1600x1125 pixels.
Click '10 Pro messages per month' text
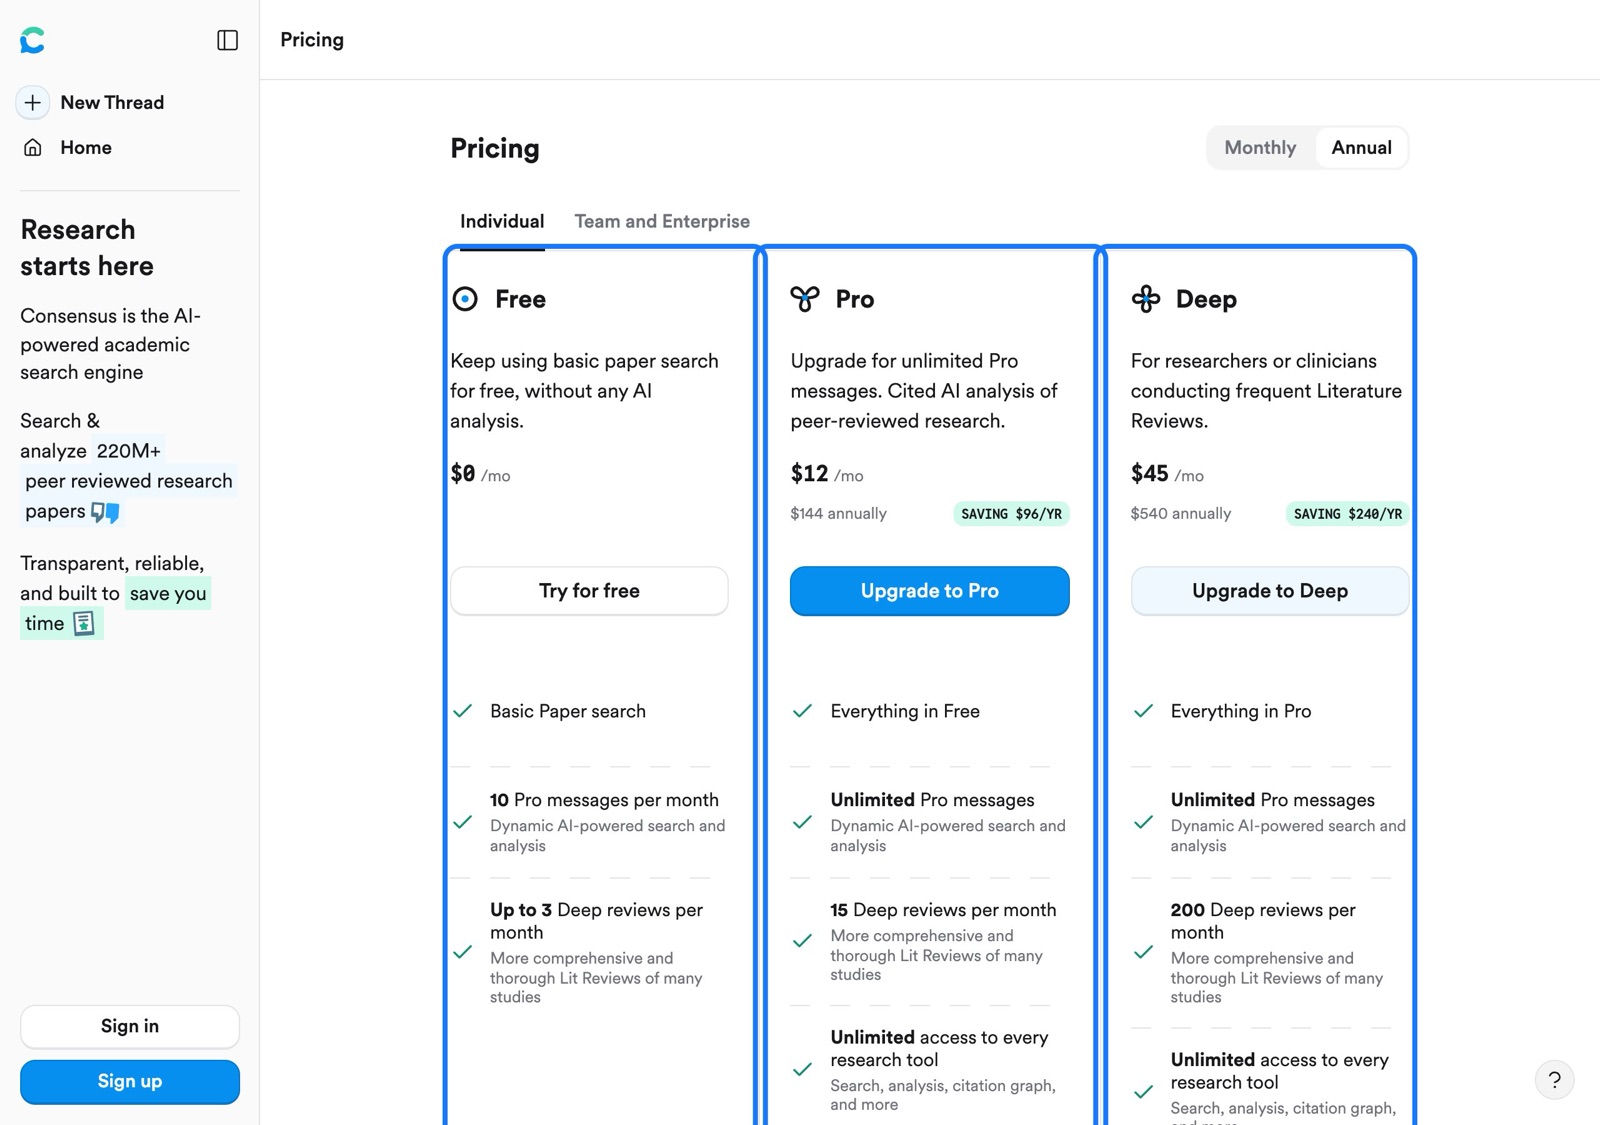[604, 800]
